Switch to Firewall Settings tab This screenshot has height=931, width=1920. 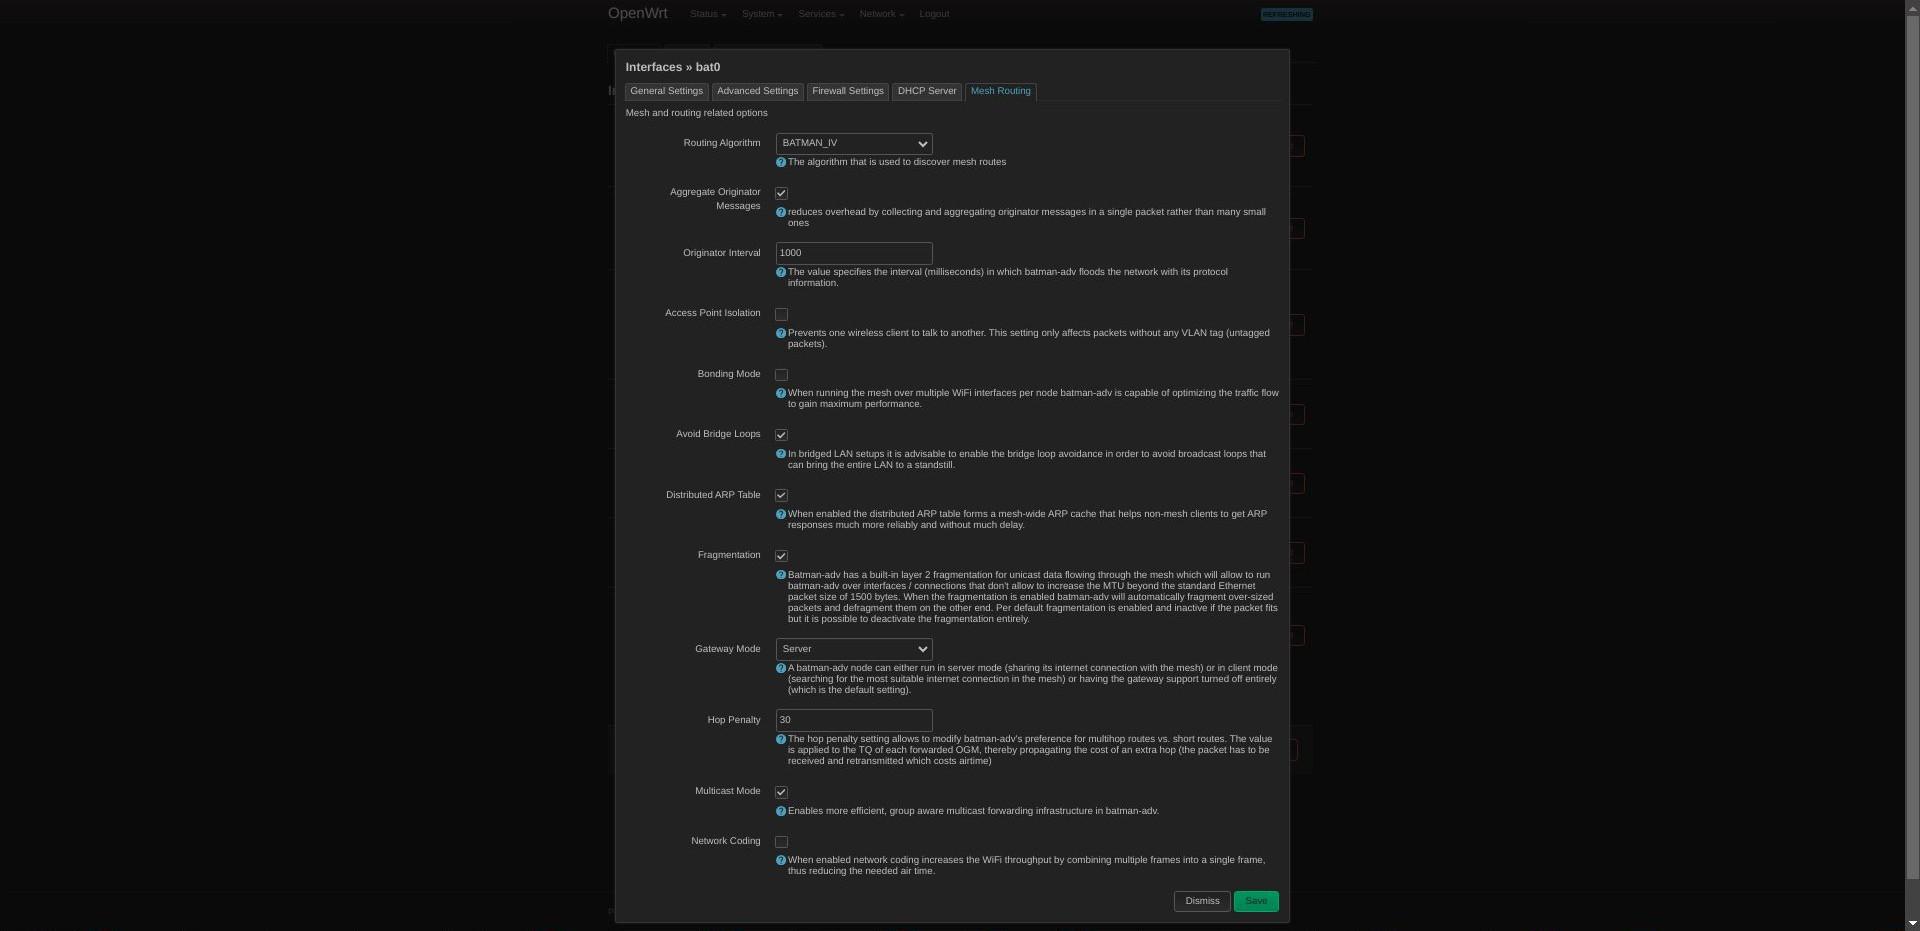click(x=848, y=91)
